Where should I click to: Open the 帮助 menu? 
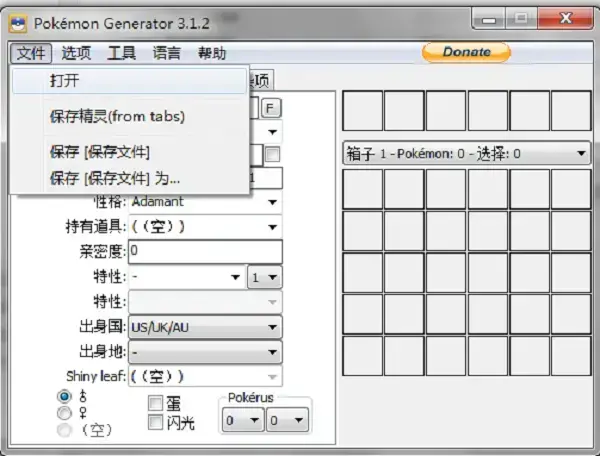click(212, 53)
